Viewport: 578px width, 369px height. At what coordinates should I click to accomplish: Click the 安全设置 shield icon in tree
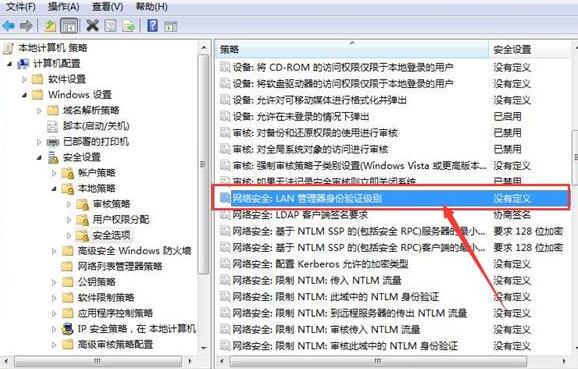click(53, 157)
